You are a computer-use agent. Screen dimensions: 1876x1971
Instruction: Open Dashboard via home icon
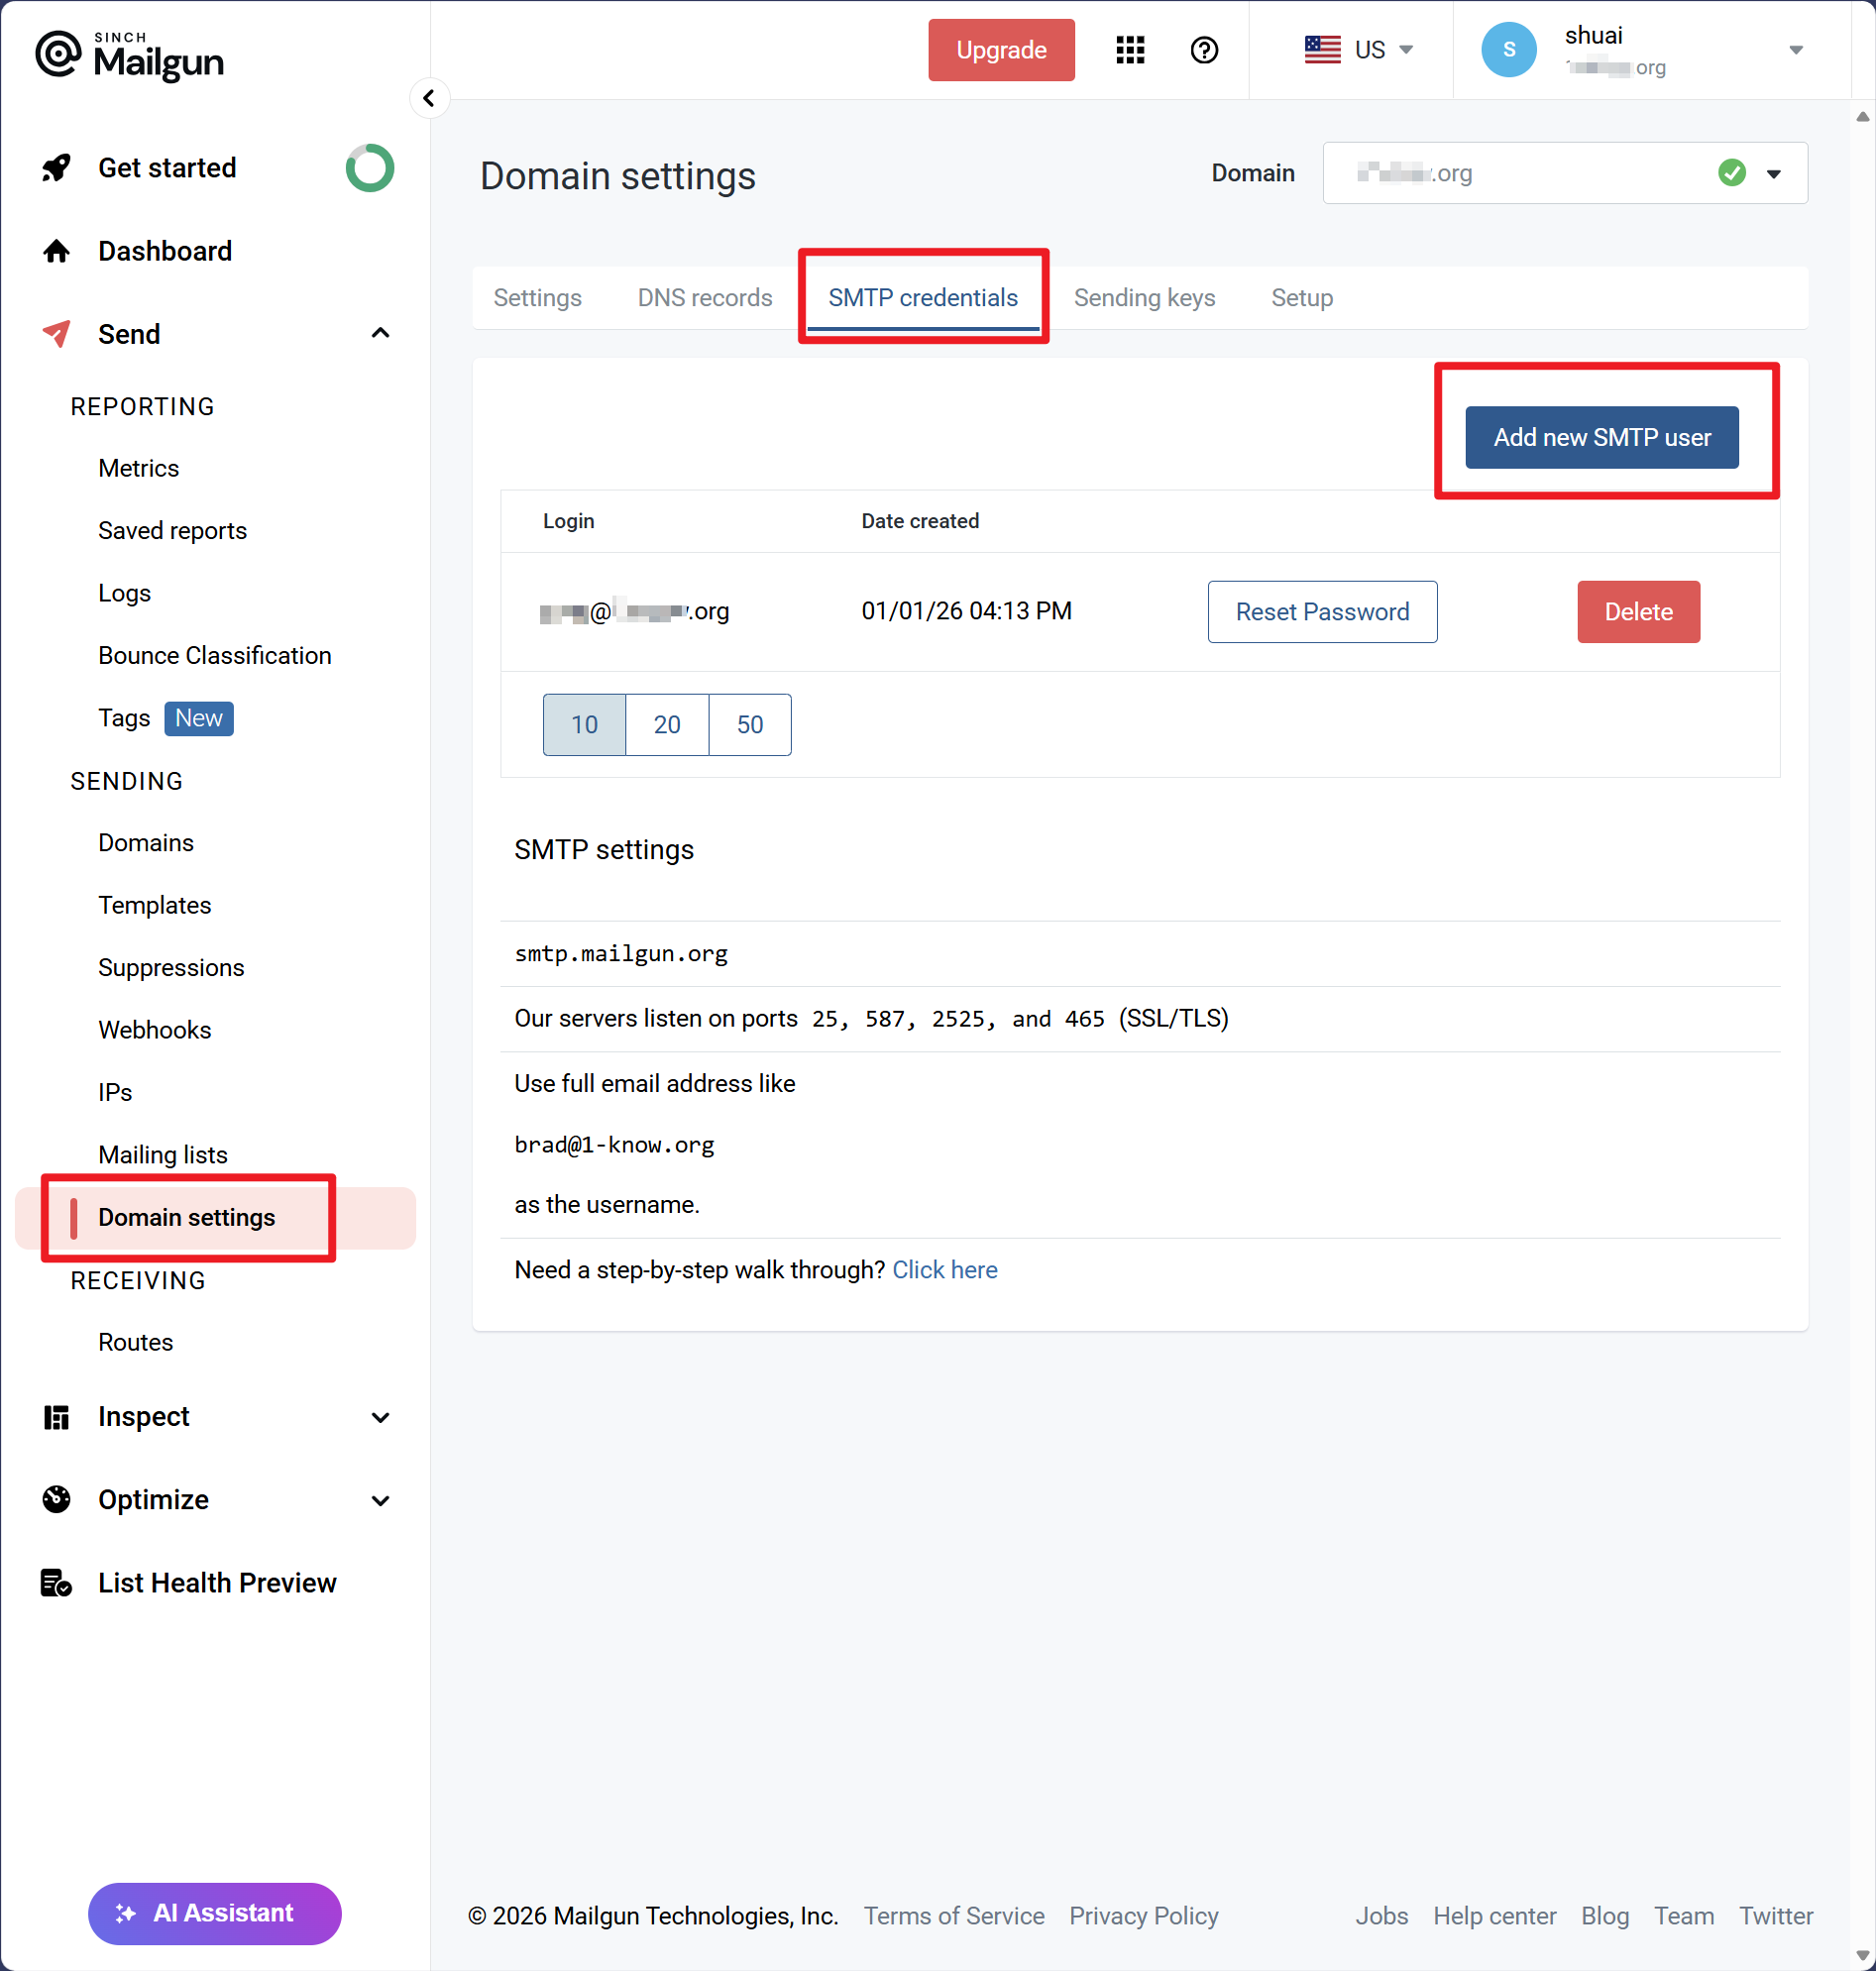(56, 251)
